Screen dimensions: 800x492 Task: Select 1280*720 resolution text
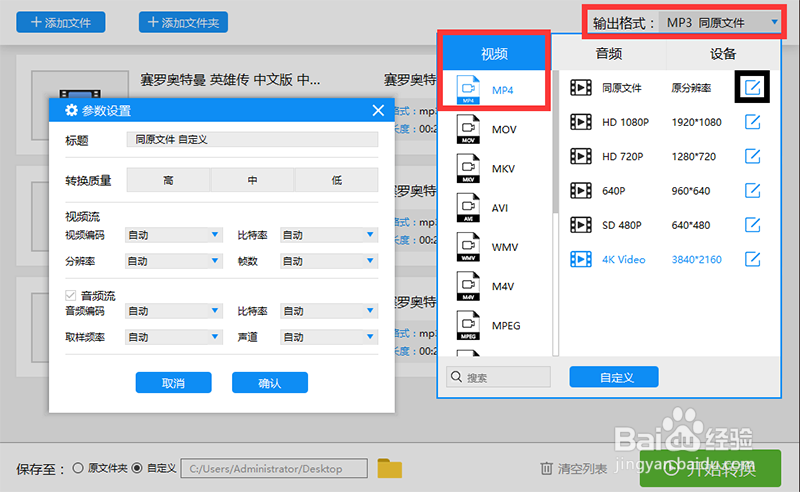coord(693,157)
